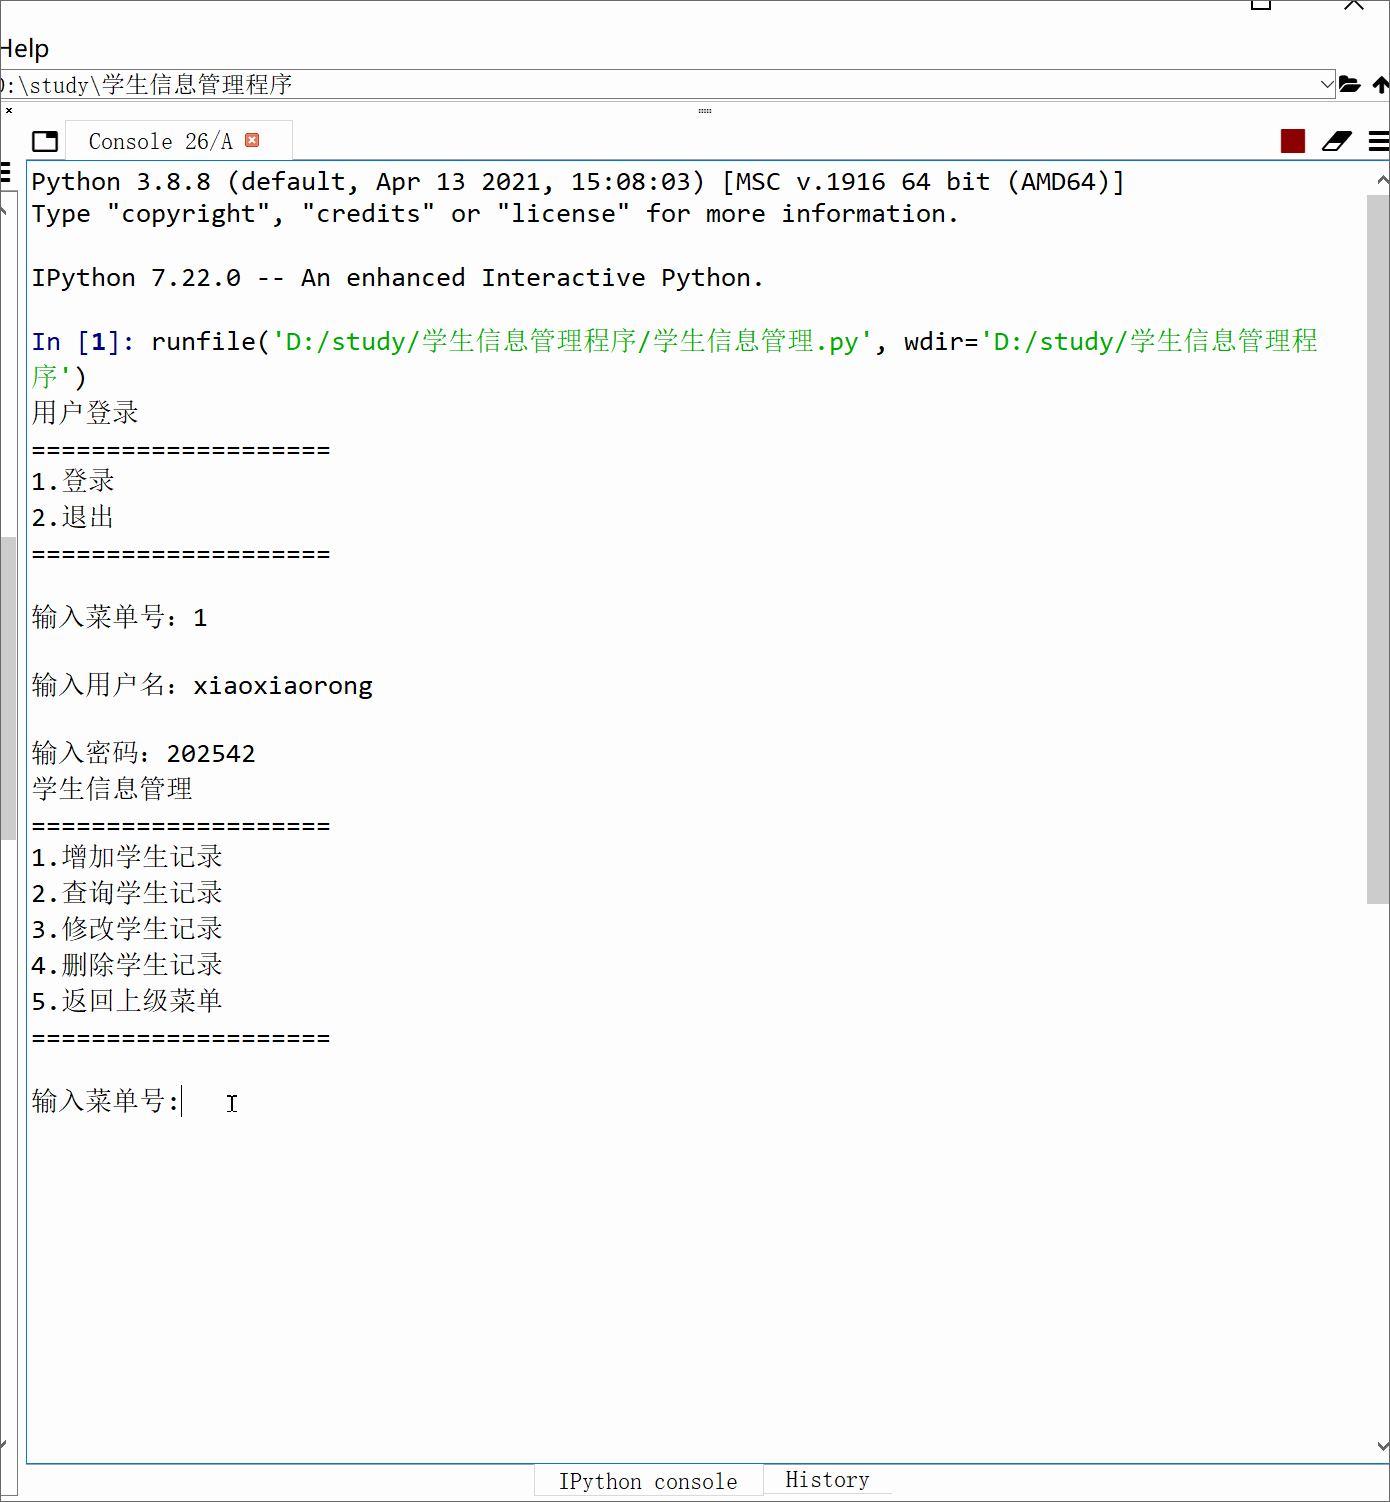The image size is (1390, 1502).
Task: Click the pane splitter handle above the console
Action: 705,111
